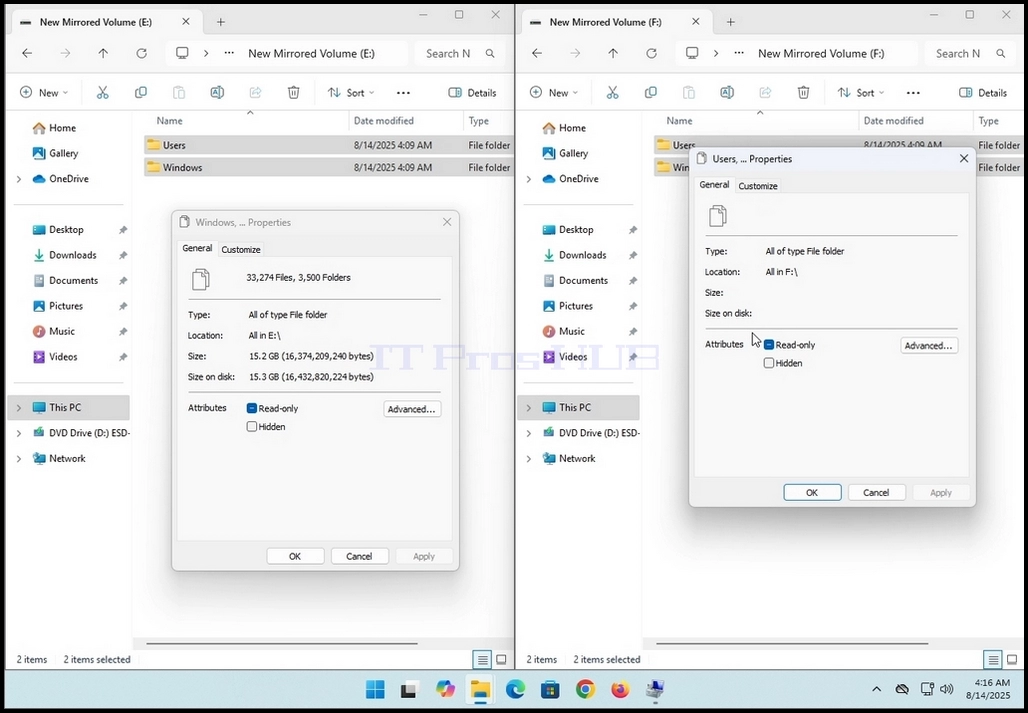Refresh the E: window
The image size is (1028, 713).
pyautogui.click(x=142, y=53)
